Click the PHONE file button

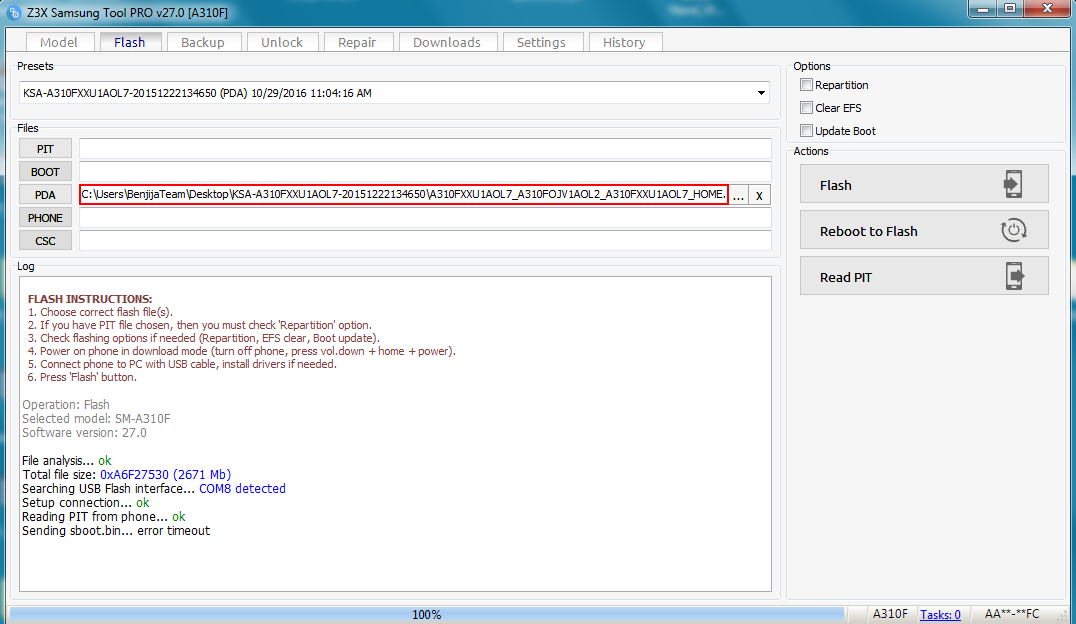click(x=45, y=218)
